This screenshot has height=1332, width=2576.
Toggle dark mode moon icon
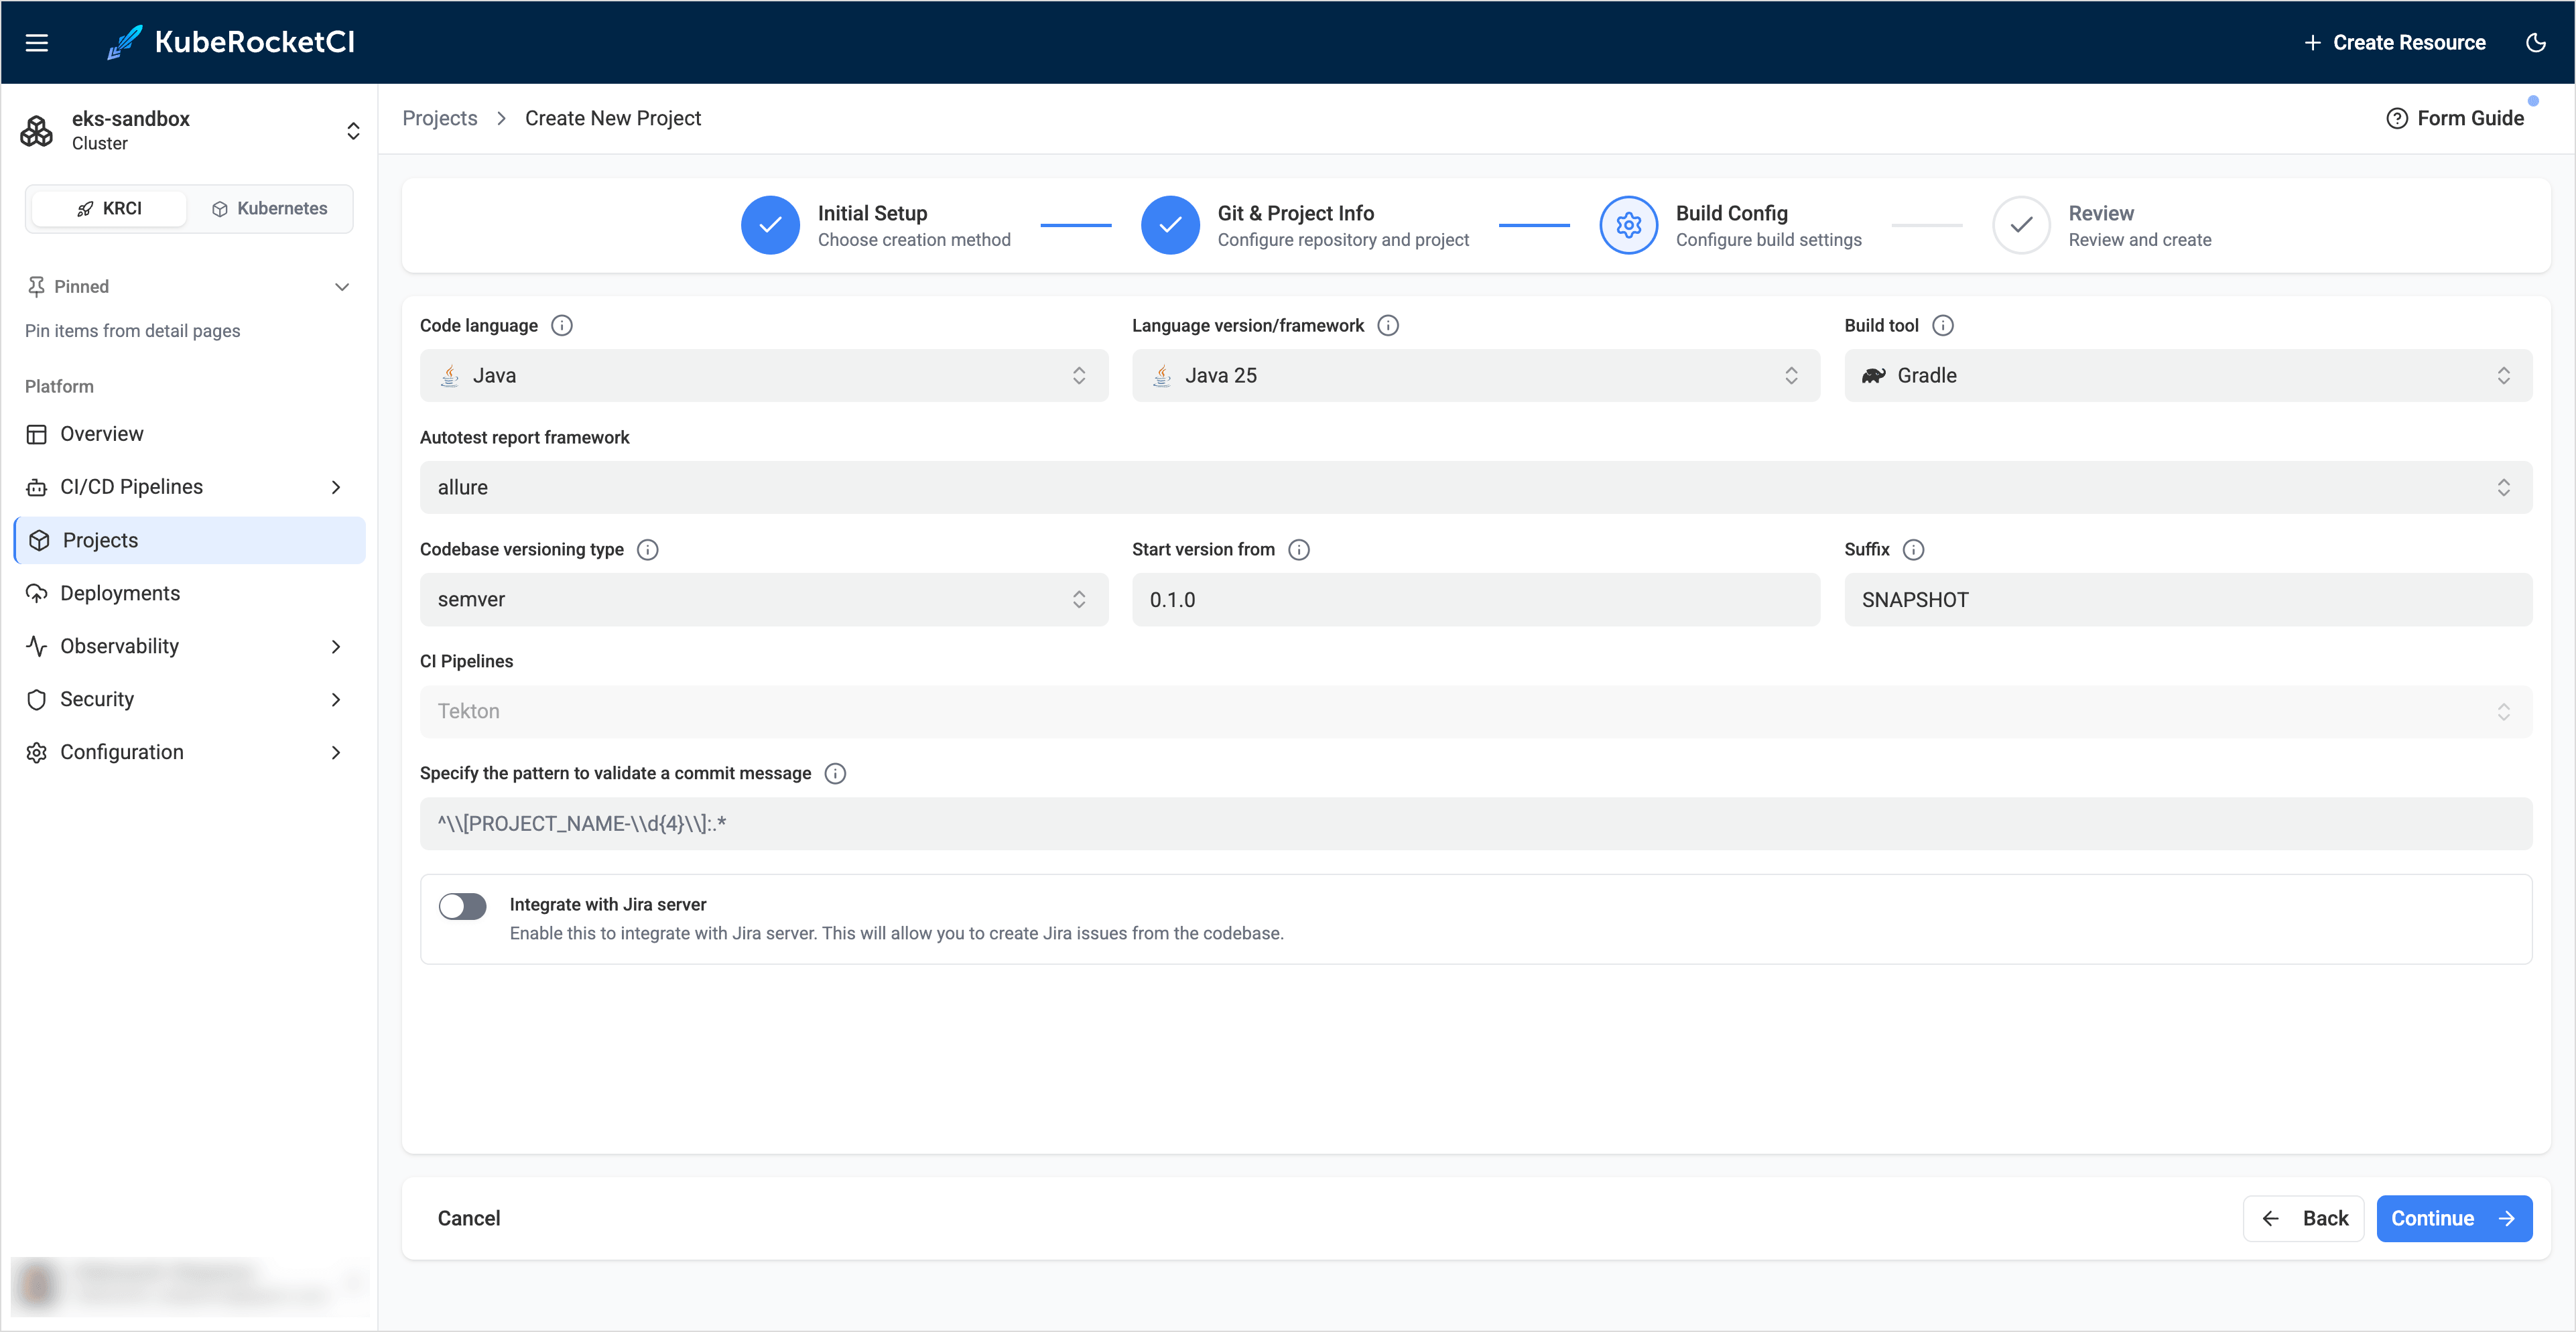point(2535,43)
